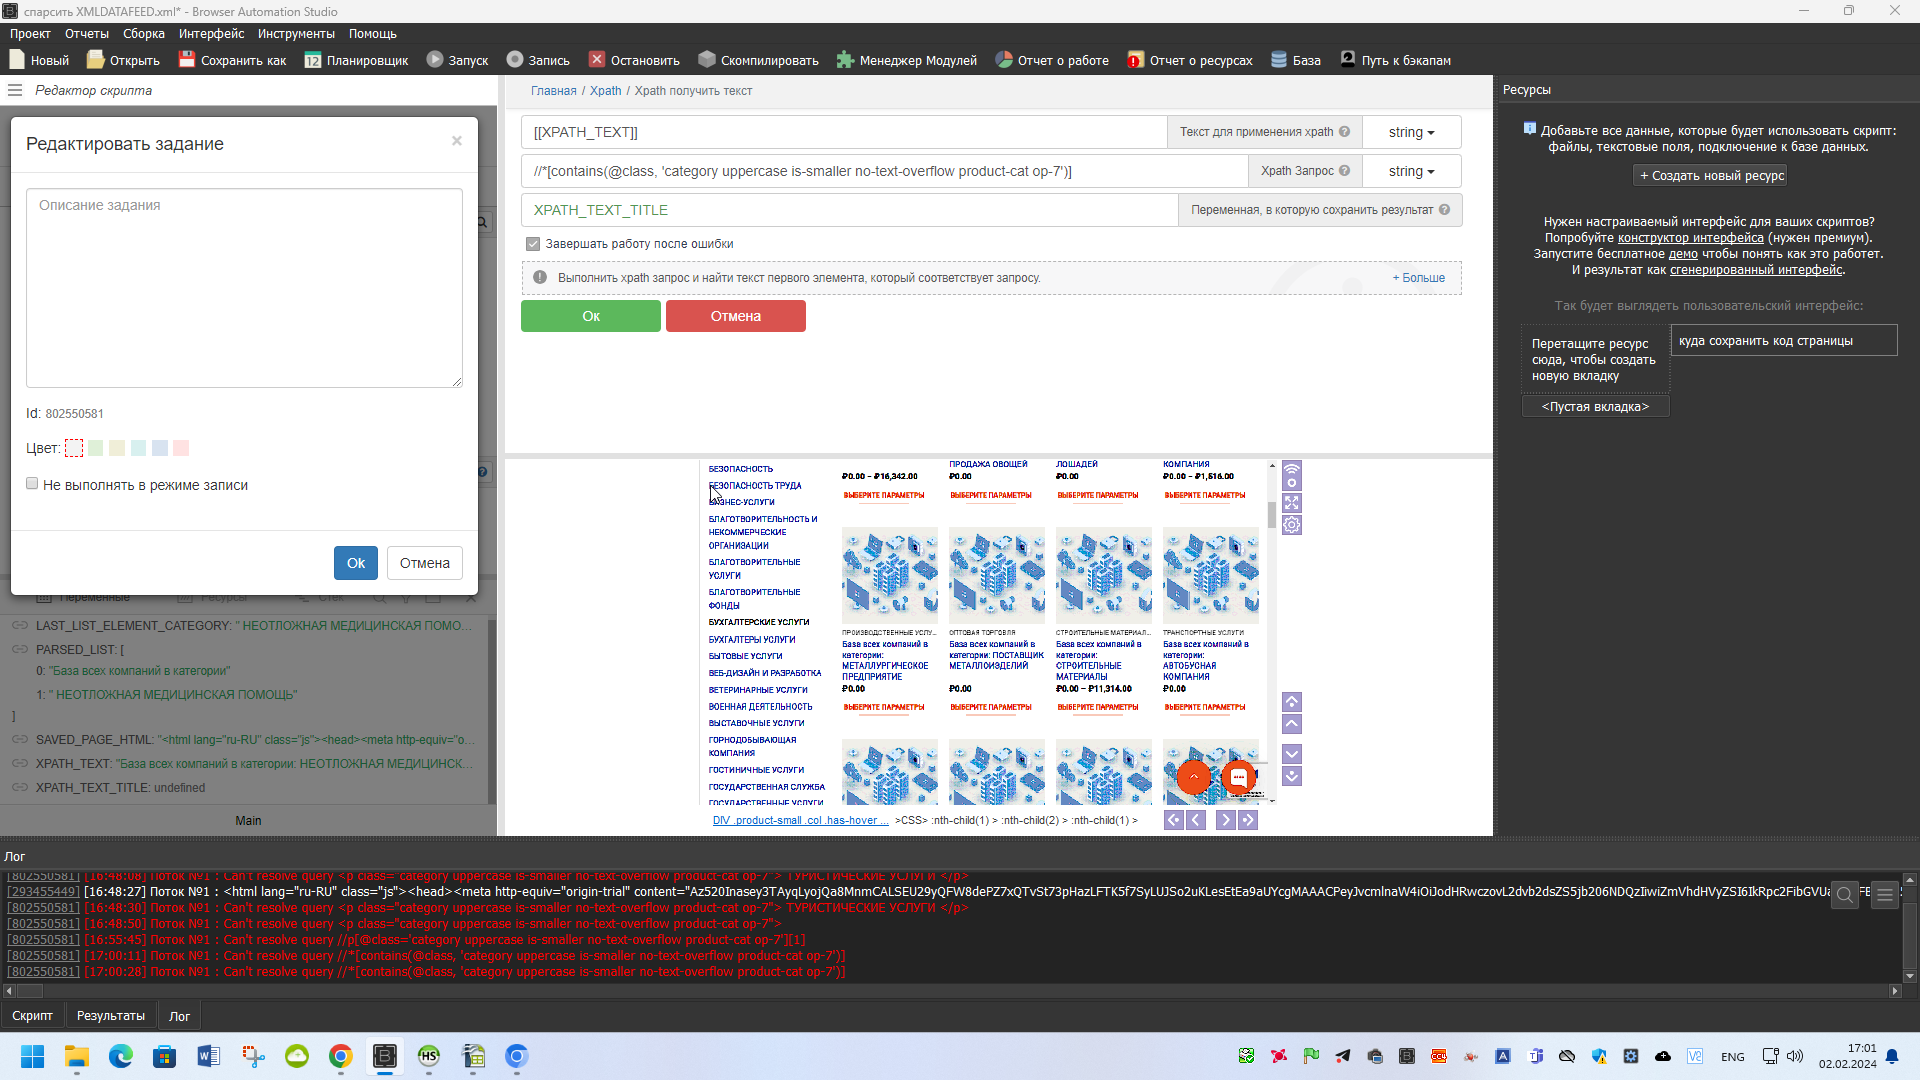Click the XPATH_TEXT_TITLE variable field

coord(848,210)
